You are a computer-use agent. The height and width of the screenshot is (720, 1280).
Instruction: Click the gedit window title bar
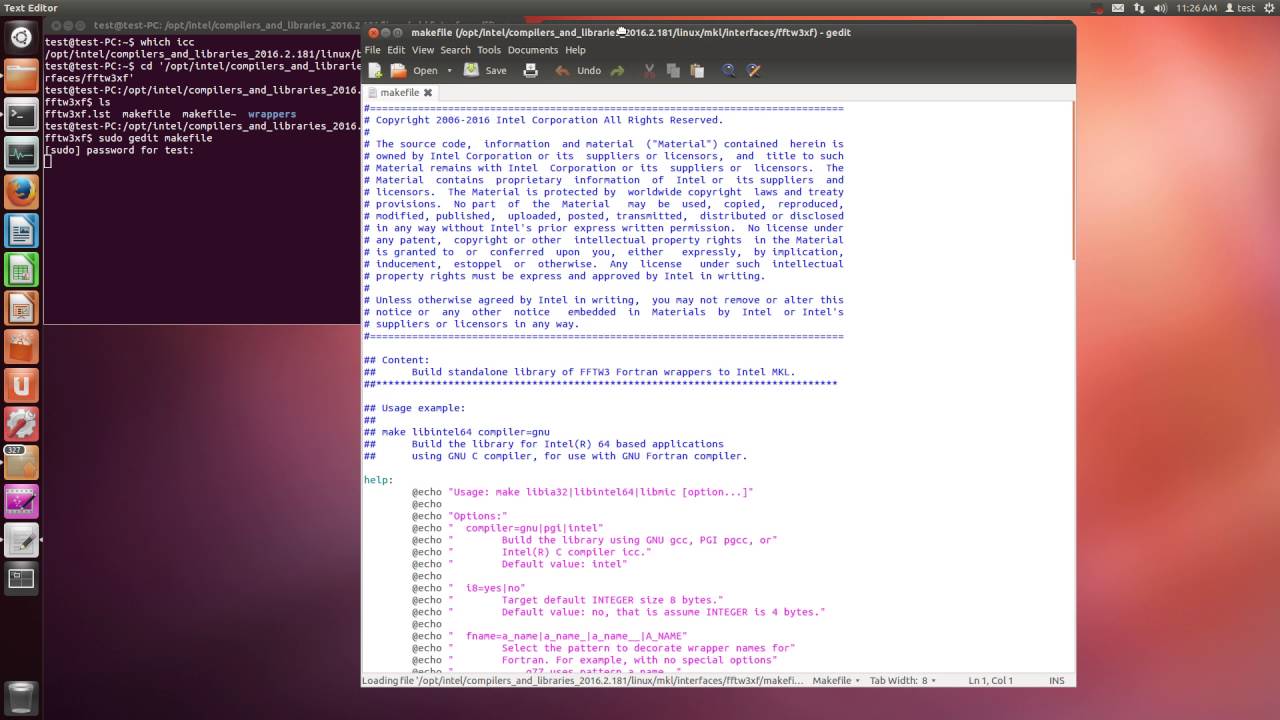[718, 32]
